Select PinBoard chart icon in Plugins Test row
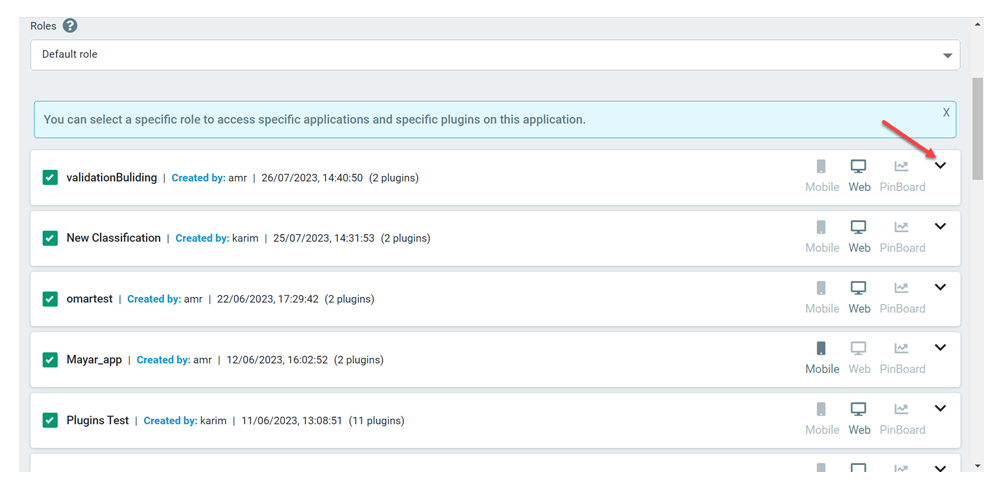 tap(901, 409)
